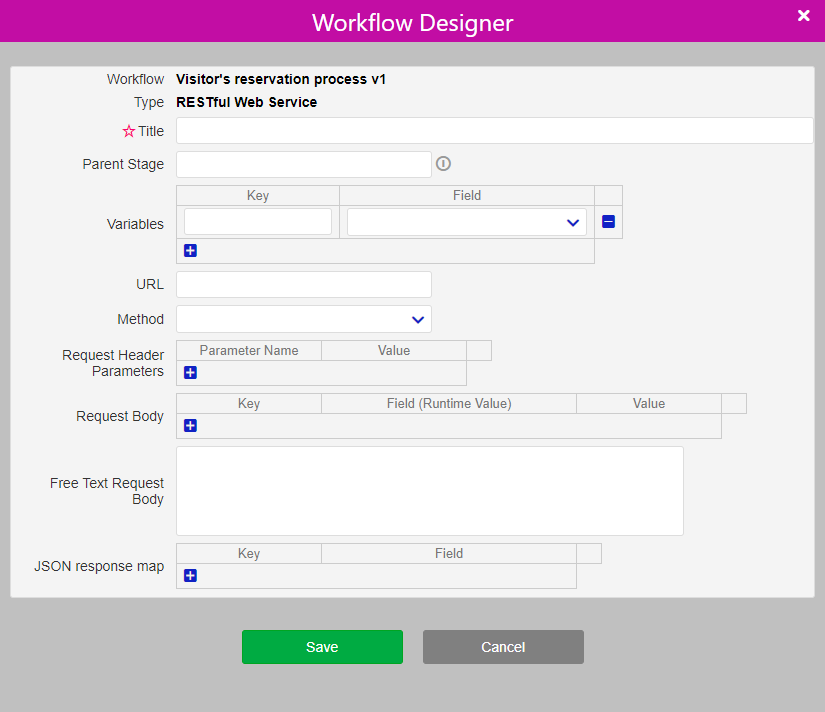The height and width of the screenshot is (712, 825).
Task: View the Parent Stage info icon tooltip
Action: click(x=443, y=163)
